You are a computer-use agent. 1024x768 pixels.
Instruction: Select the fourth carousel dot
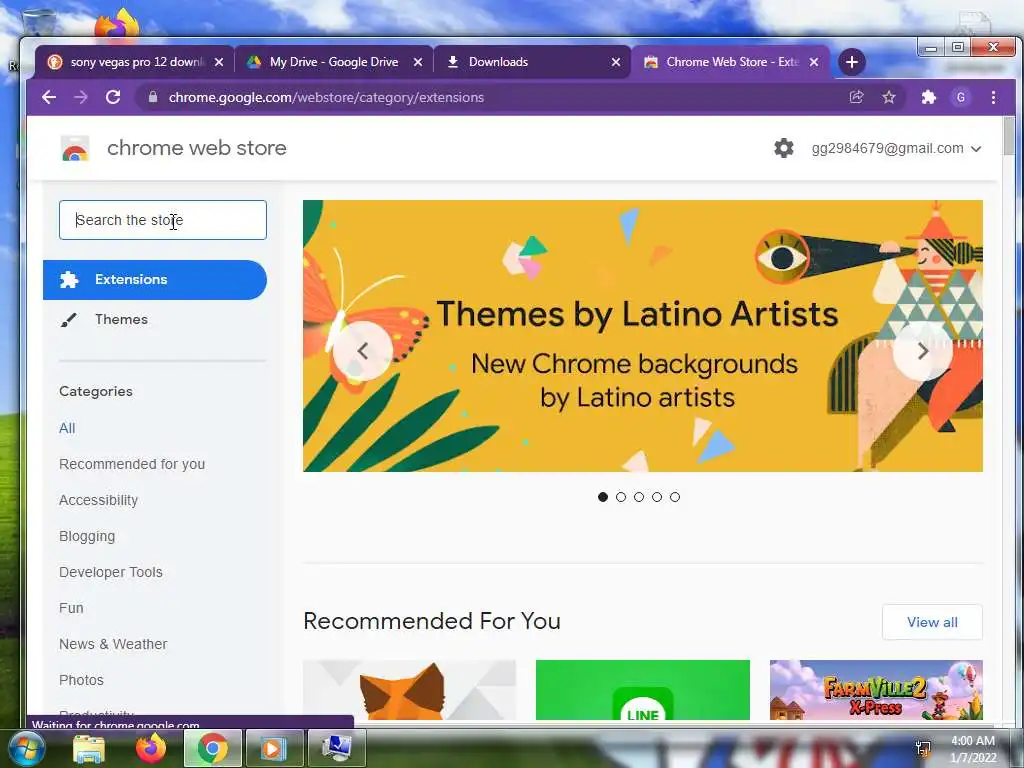(x=657, y=497)
